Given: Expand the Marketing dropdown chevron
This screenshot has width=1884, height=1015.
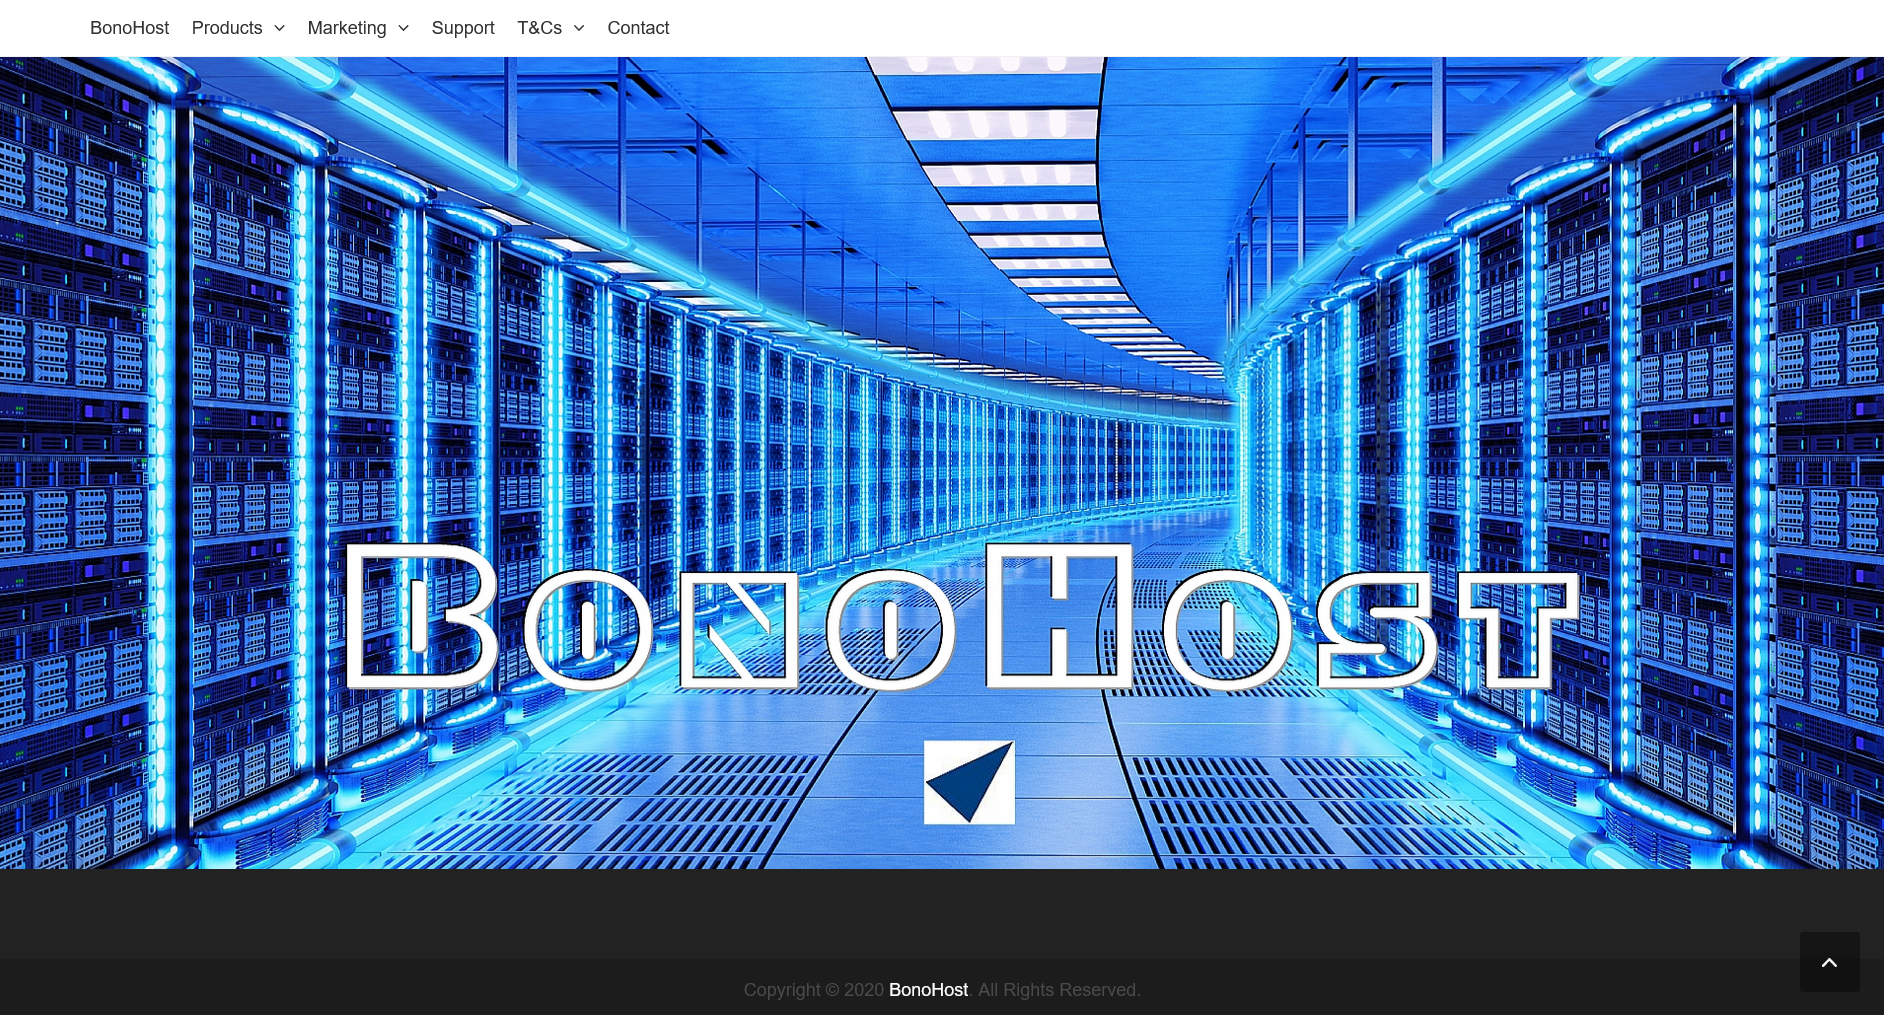Looking at the screenshot, I should (x=403, y=29).
